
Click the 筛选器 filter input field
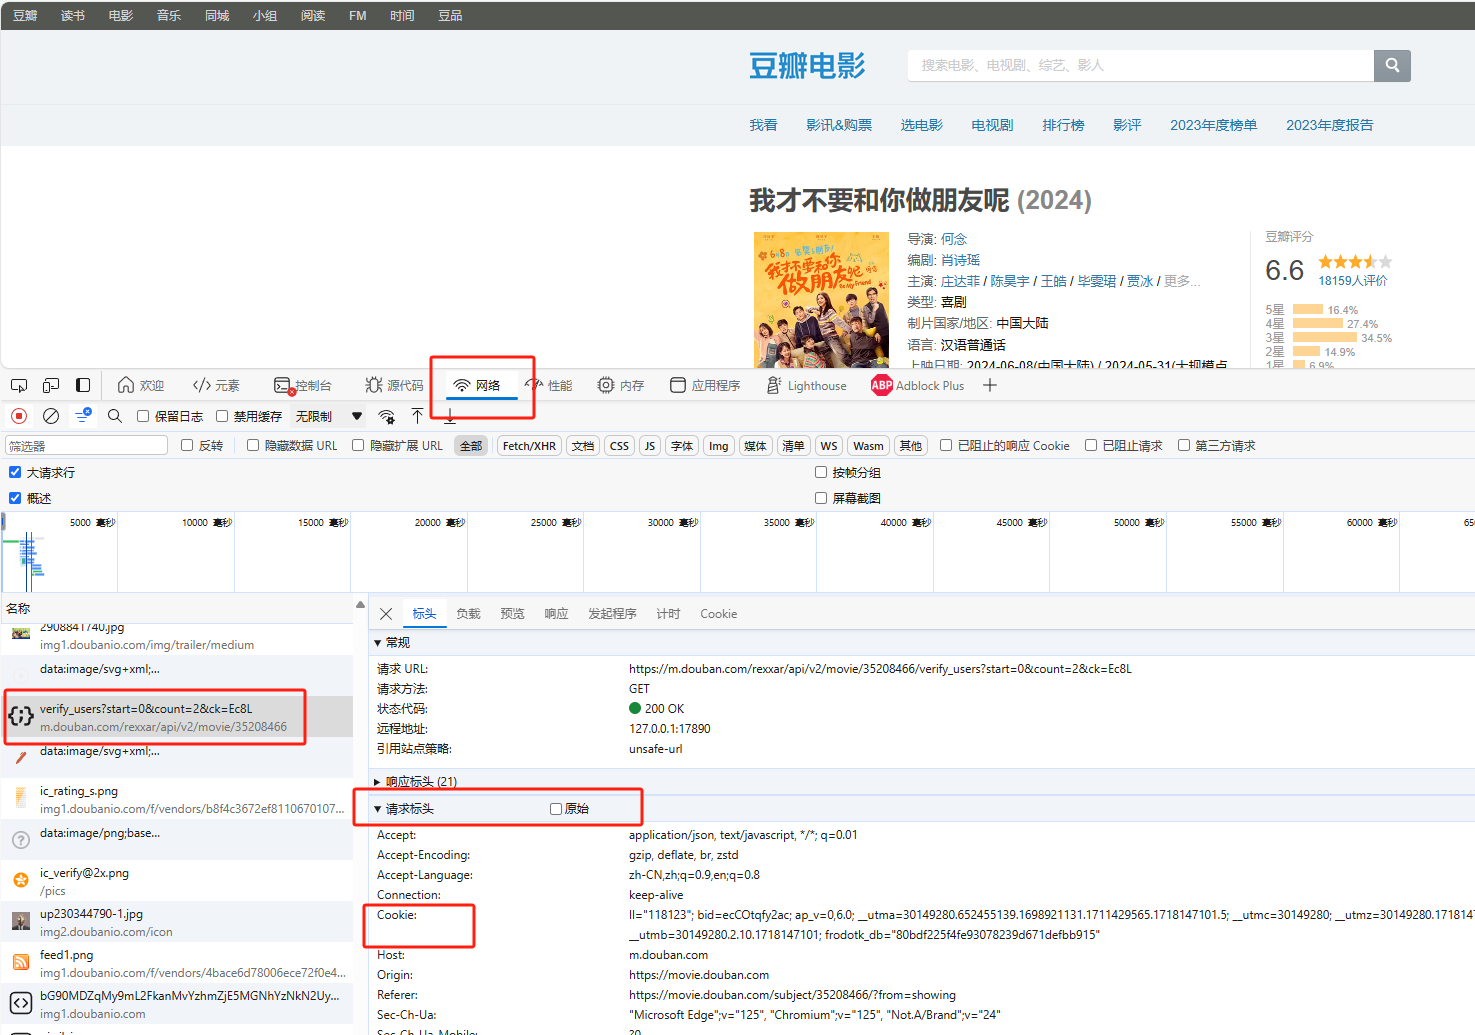click(x=87, y=446)
